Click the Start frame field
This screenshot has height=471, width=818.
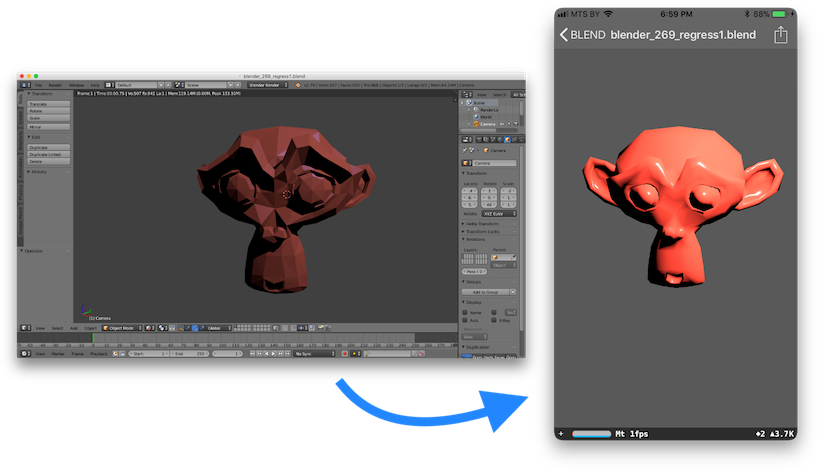[149, 354]
